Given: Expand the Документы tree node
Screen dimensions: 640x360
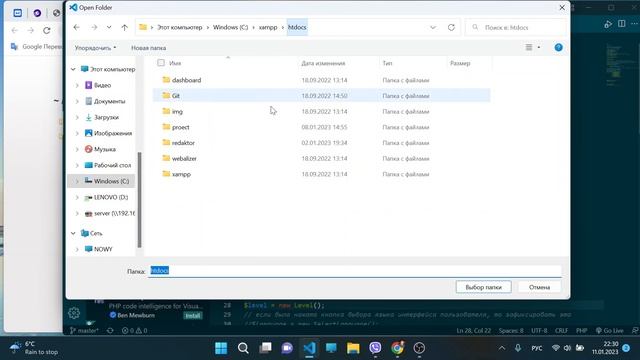Looking at the screenshot, I should (77, 101).
